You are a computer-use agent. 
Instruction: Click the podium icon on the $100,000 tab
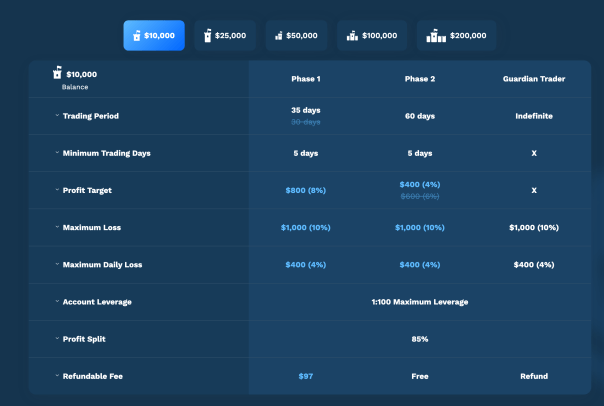[352, 36]
